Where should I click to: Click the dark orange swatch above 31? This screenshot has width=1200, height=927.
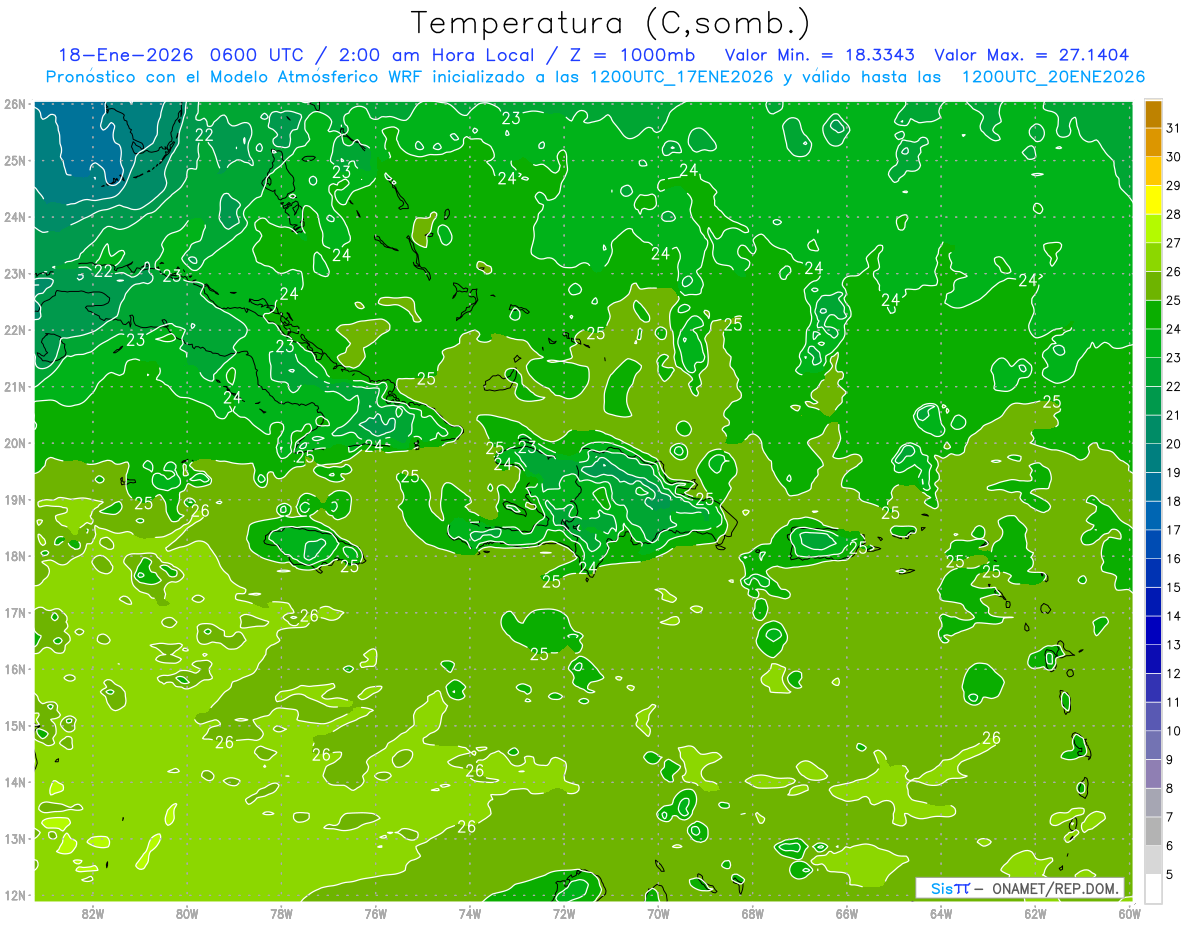click(1153, 114)
